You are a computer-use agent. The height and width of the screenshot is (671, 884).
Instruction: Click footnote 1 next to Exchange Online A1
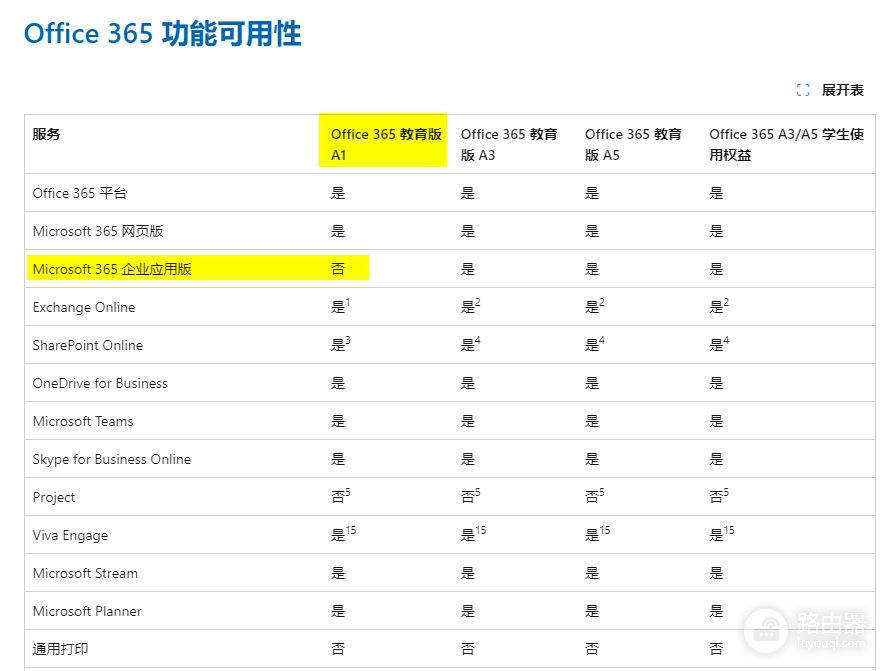point(348,302)
